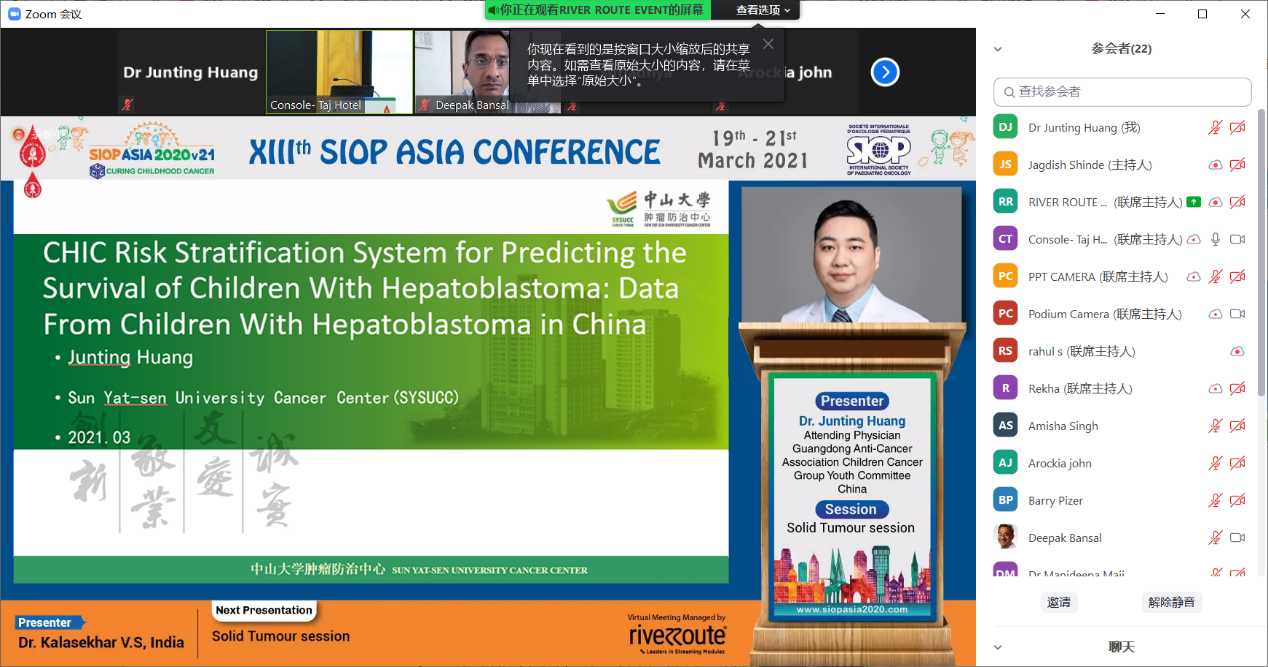Click the green screen-sharing status banner
1268x667 pixels.
pyautogui.click(x=598, y=10)
